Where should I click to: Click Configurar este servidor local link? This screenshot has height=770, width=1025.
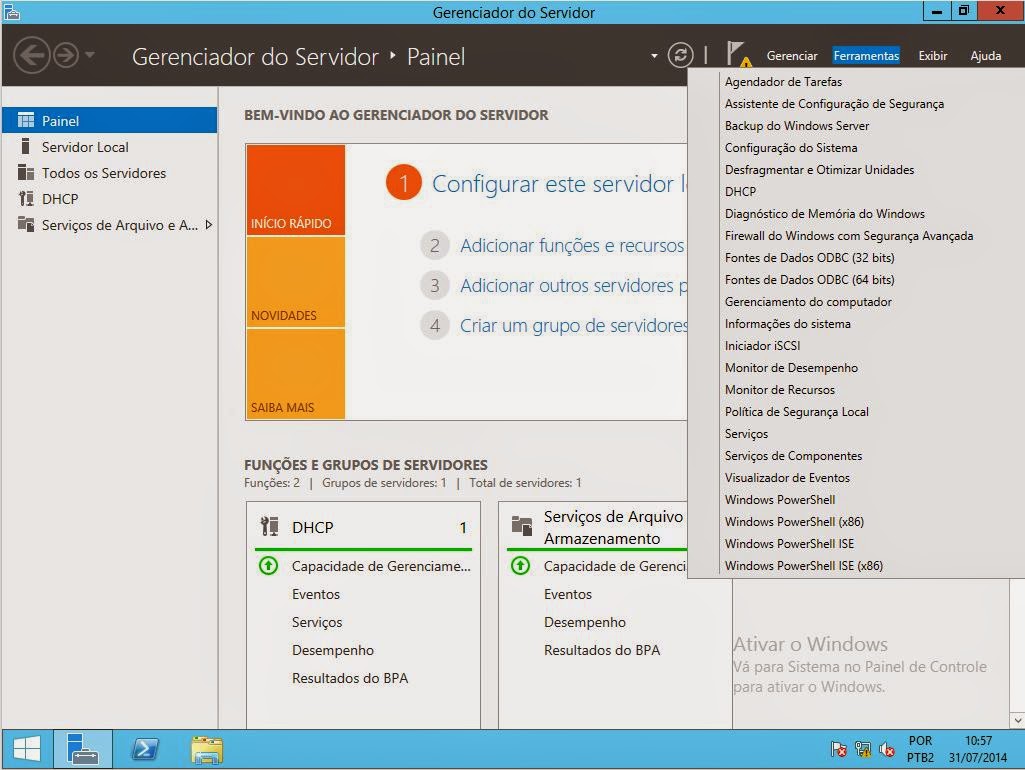click(559, 184)
